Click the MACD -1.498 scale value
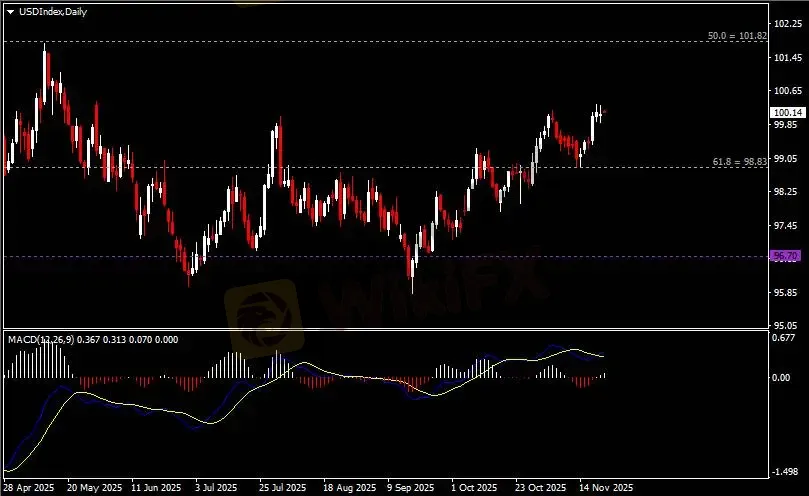The width and height of the screenshot is (809, 496). tap(786, 471)
